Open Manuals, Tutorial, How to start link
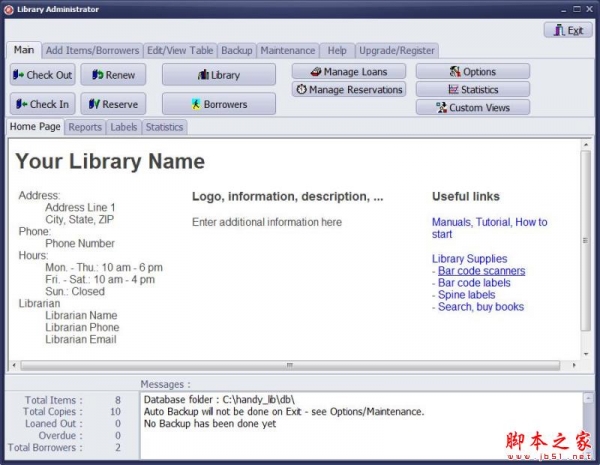Screen dimensions: 600x465 [489, 228]
